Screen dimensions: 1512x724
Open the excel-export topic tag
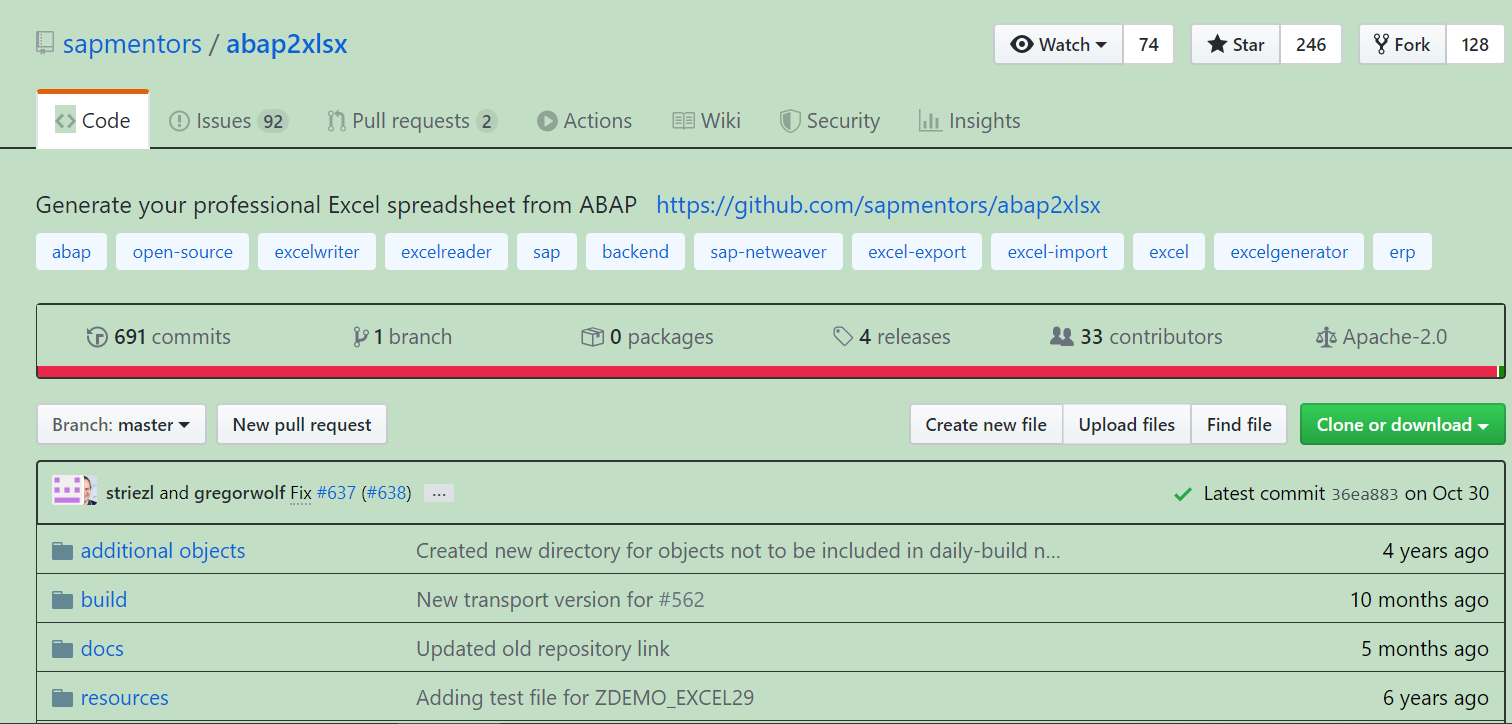tap(917, 252)
